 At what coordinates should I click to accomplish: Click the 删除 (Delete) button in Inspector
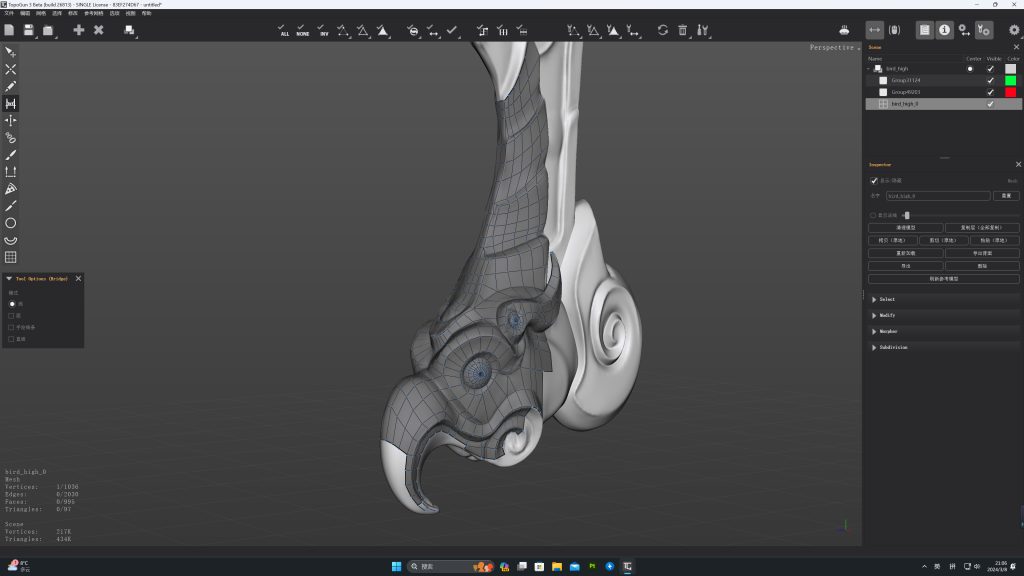click(x=982, y=266)
